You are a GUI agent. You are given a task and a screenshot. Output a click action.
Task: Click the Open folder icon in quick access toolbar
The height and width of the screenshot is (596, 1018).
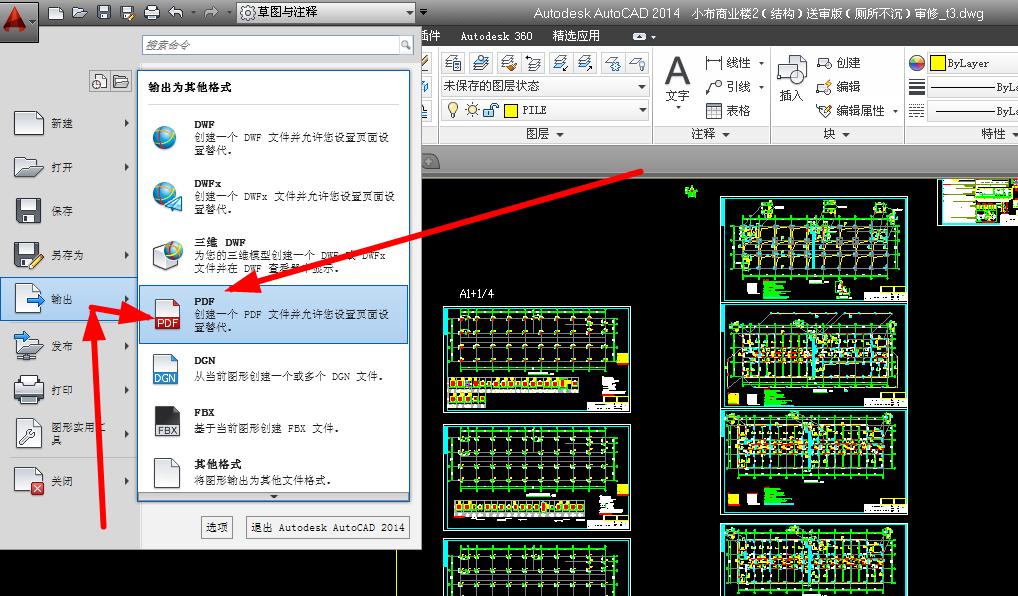click(80, 12)
